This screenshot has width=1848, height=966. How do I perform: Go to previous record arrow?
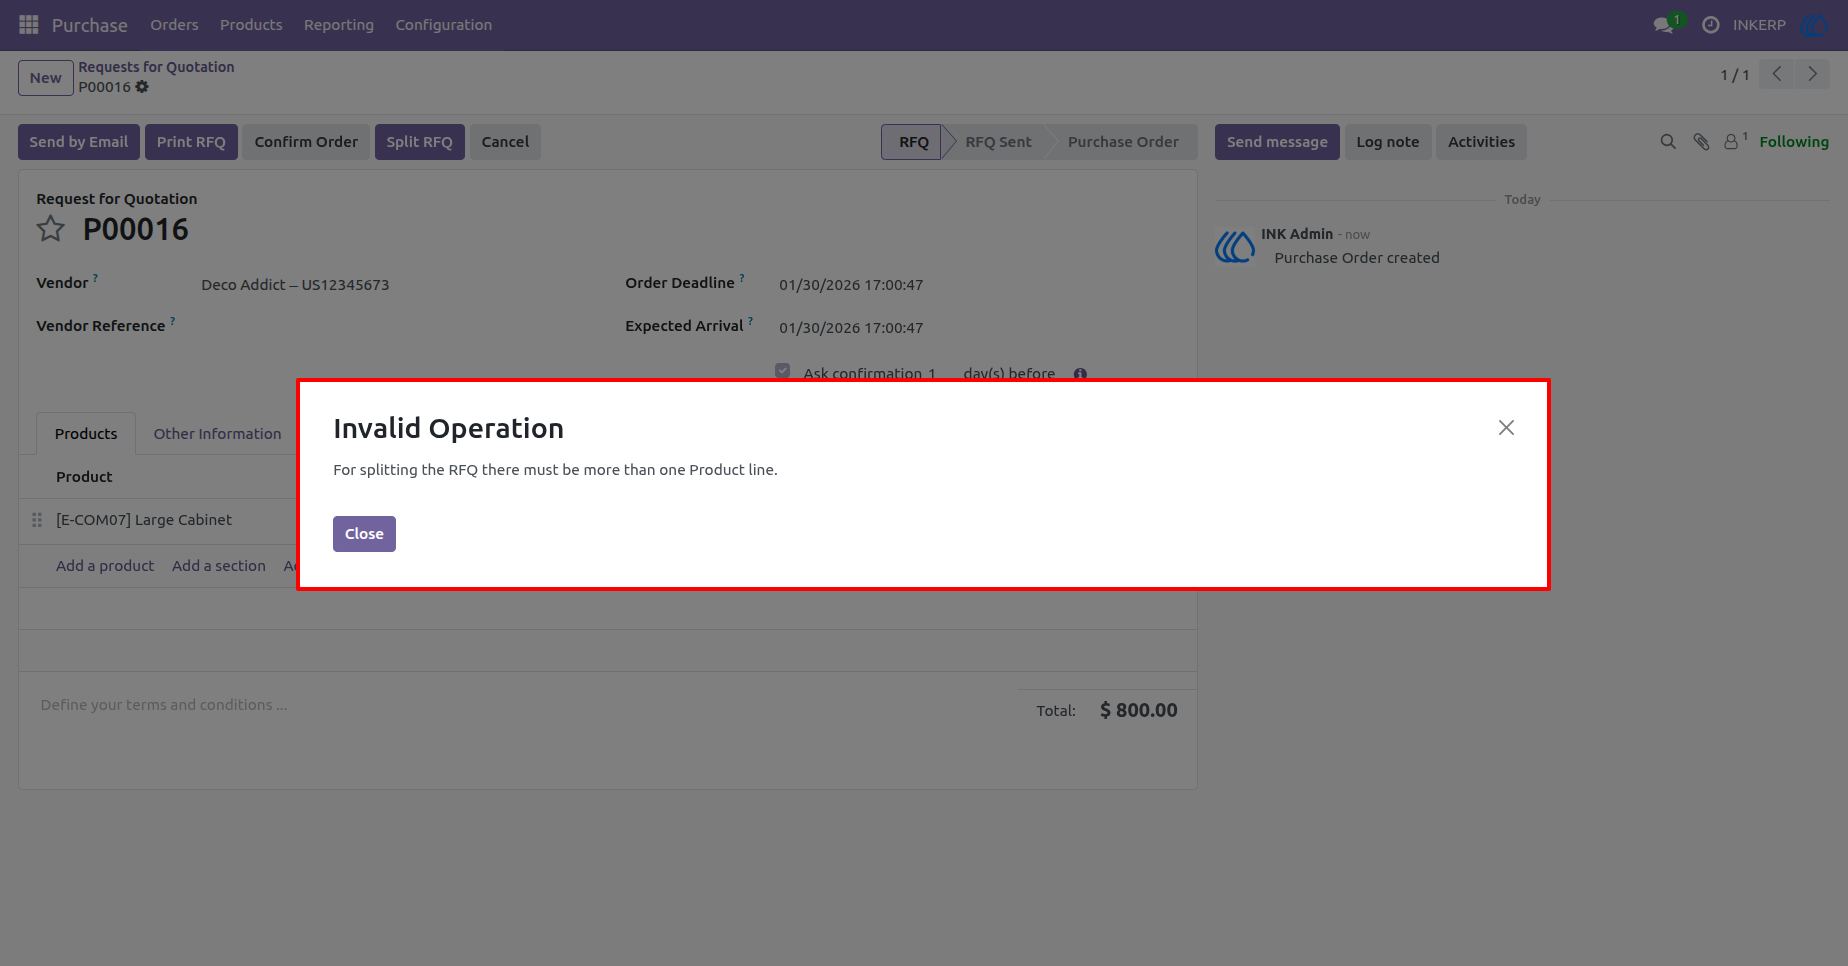tap(1777, 74)
